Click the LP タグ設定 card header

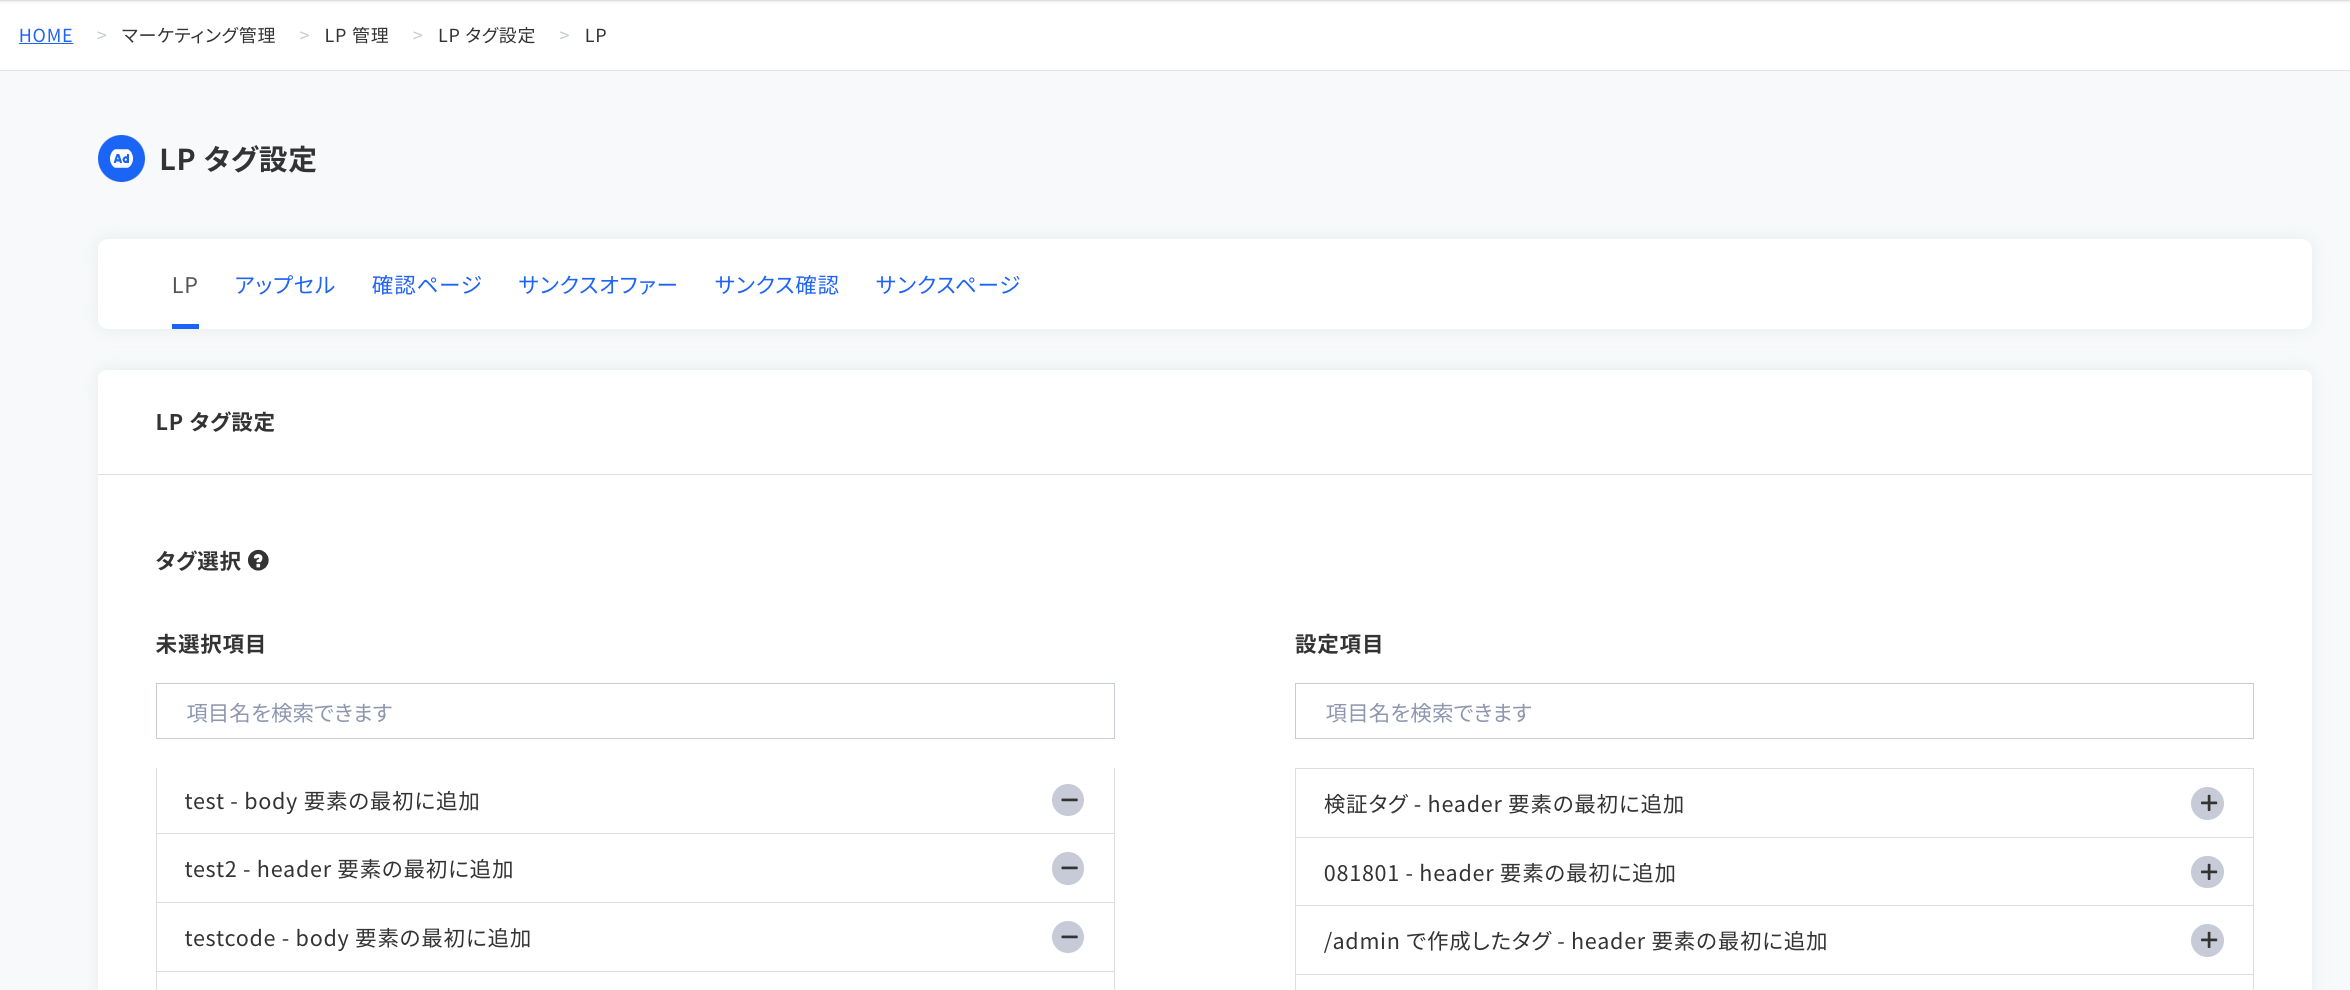coord(215,422)
